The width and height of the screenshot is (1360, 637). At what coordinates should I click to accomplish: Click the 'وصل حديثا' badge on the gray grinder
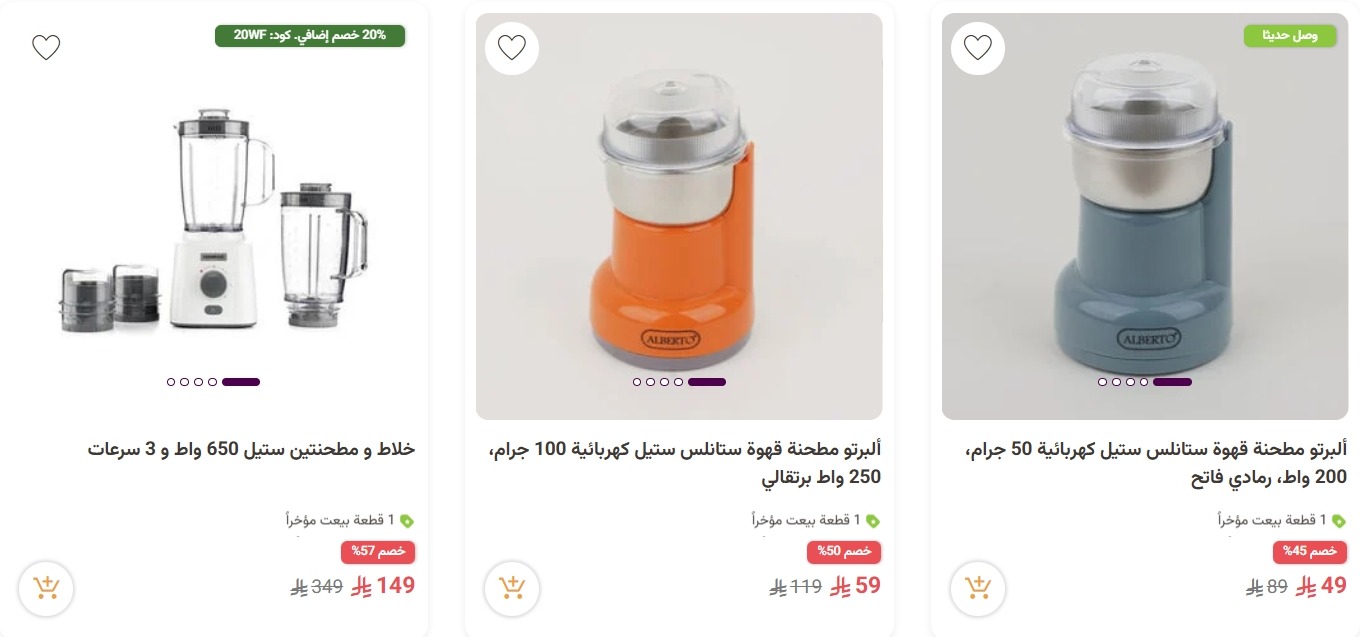pos(1290,34)
